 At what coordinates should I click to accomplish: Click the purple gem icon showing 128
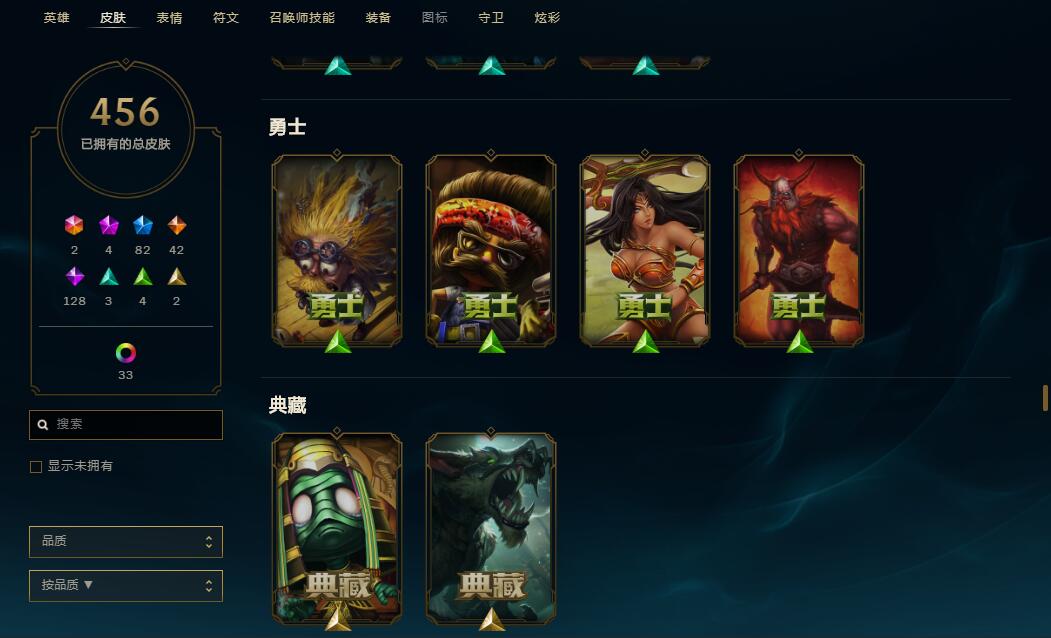[x=74, y=276]
